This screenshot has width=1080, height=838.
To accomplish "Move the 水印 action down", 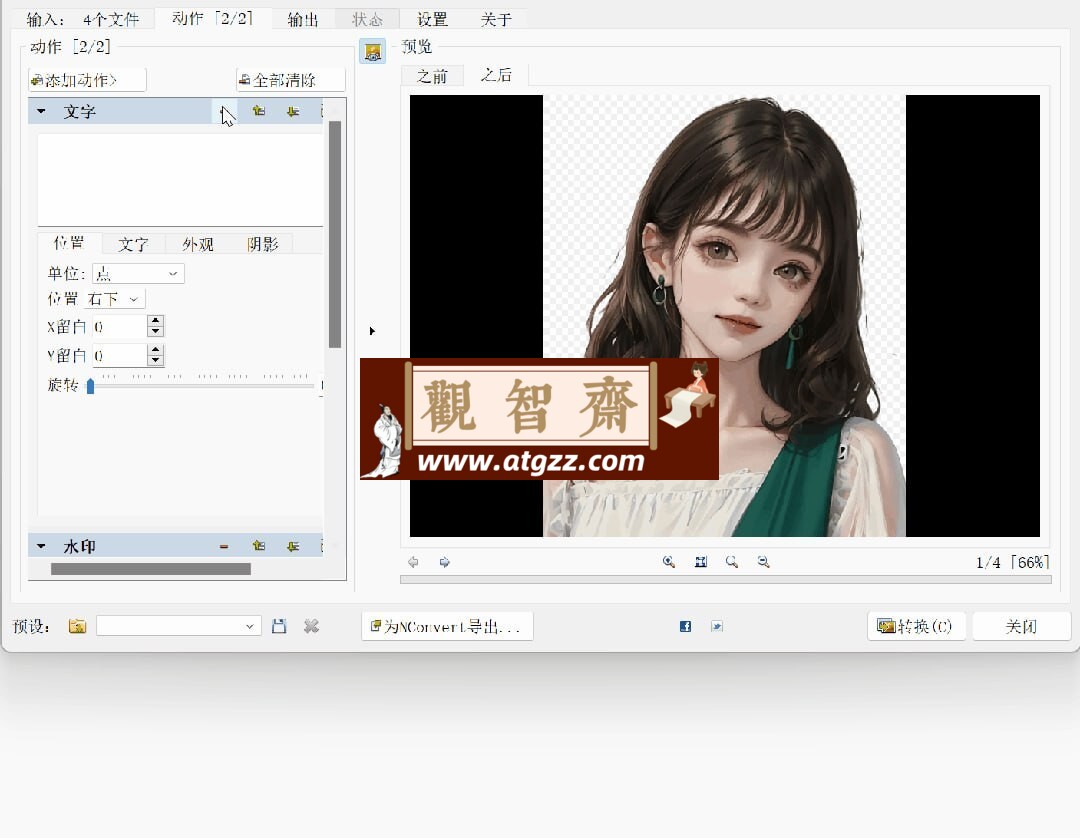I will tap(293, 546).
